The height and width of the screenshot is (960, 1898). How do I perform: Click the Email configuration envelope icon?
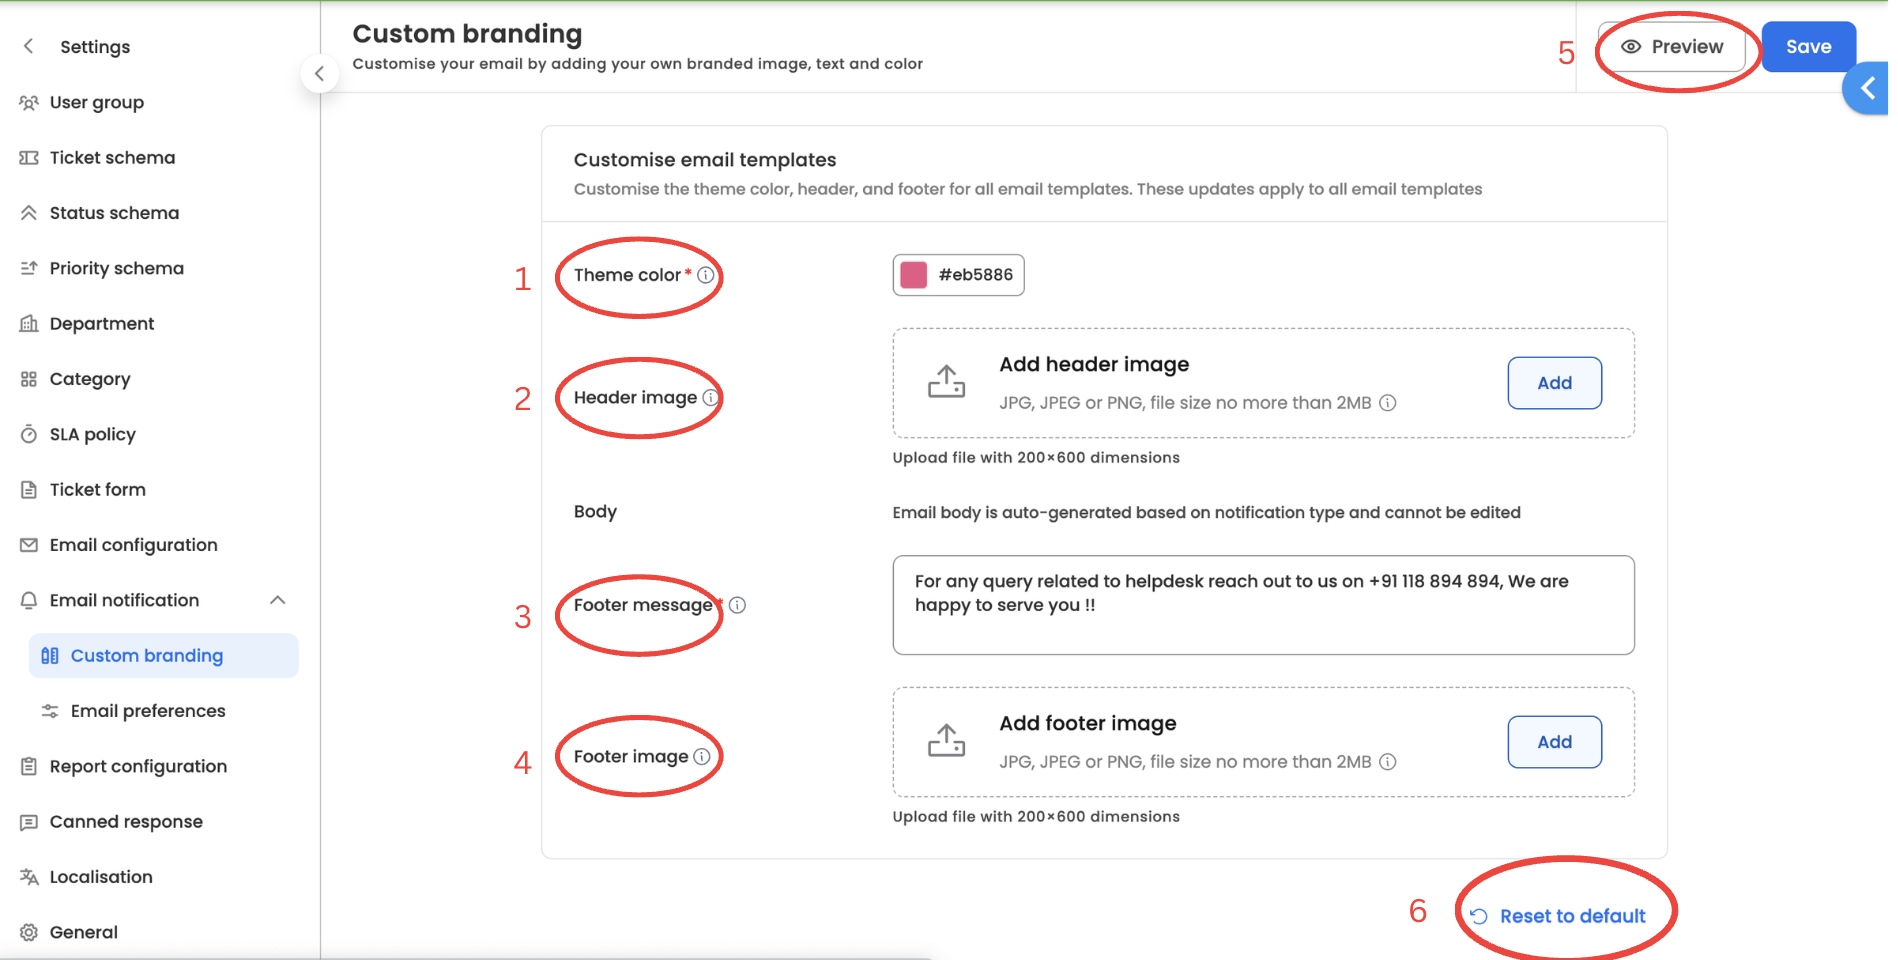pyautogui.click(x=29, y=545)
